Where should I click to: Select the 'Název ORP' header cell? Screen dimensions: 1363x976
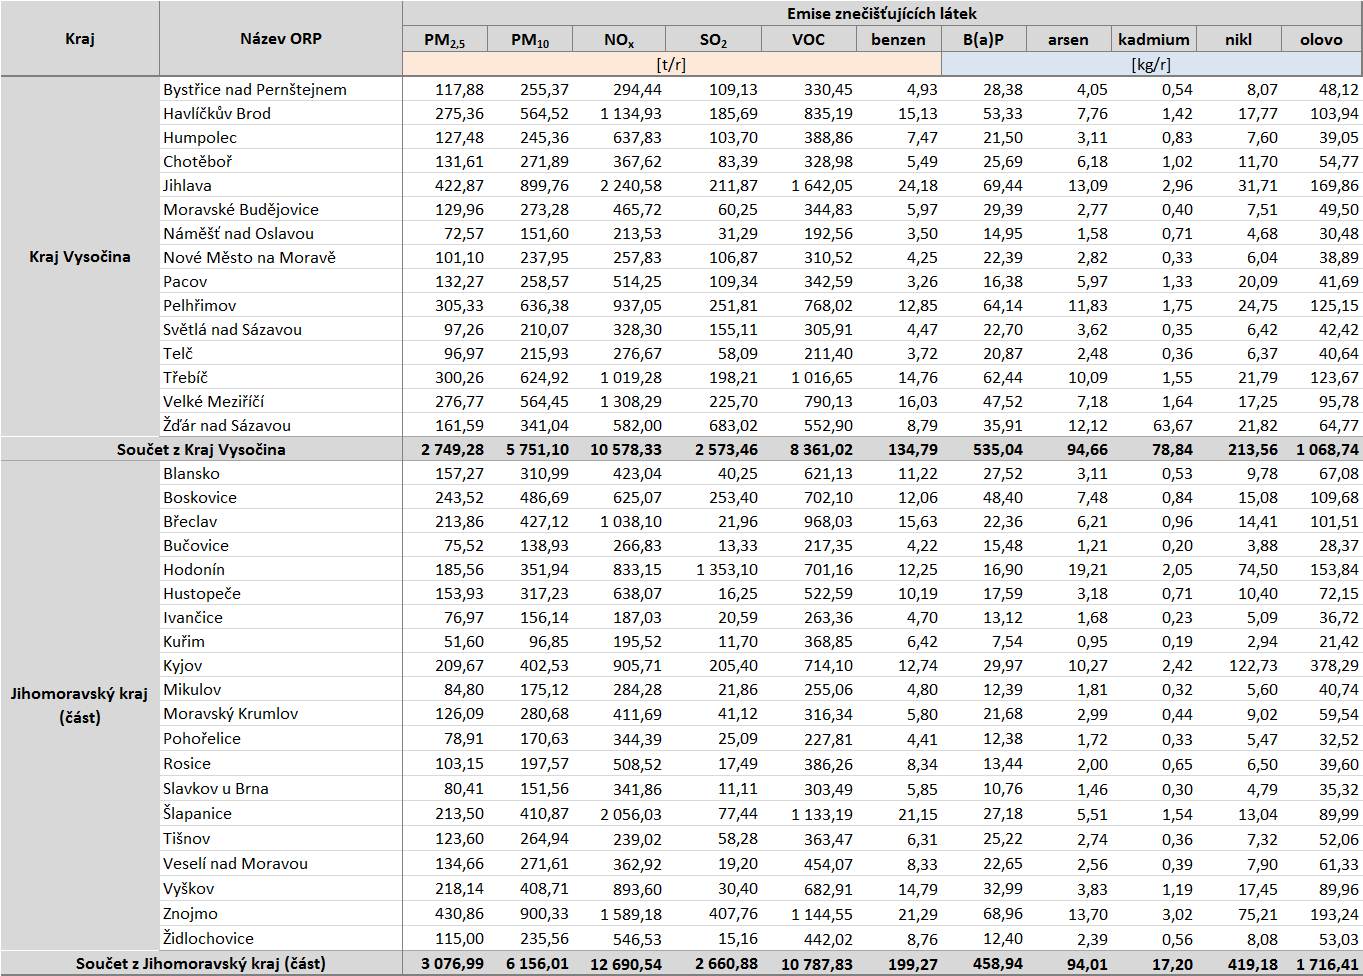click(281, 39)
